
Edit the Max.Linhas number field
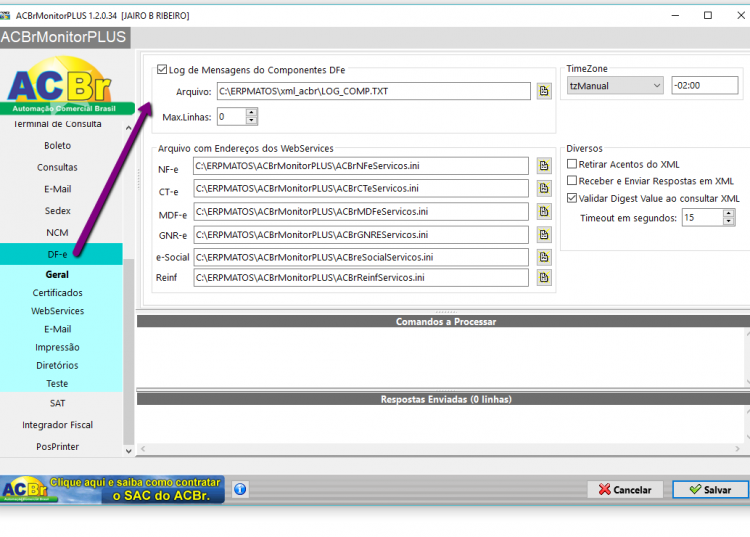click(x=232, y=117)
